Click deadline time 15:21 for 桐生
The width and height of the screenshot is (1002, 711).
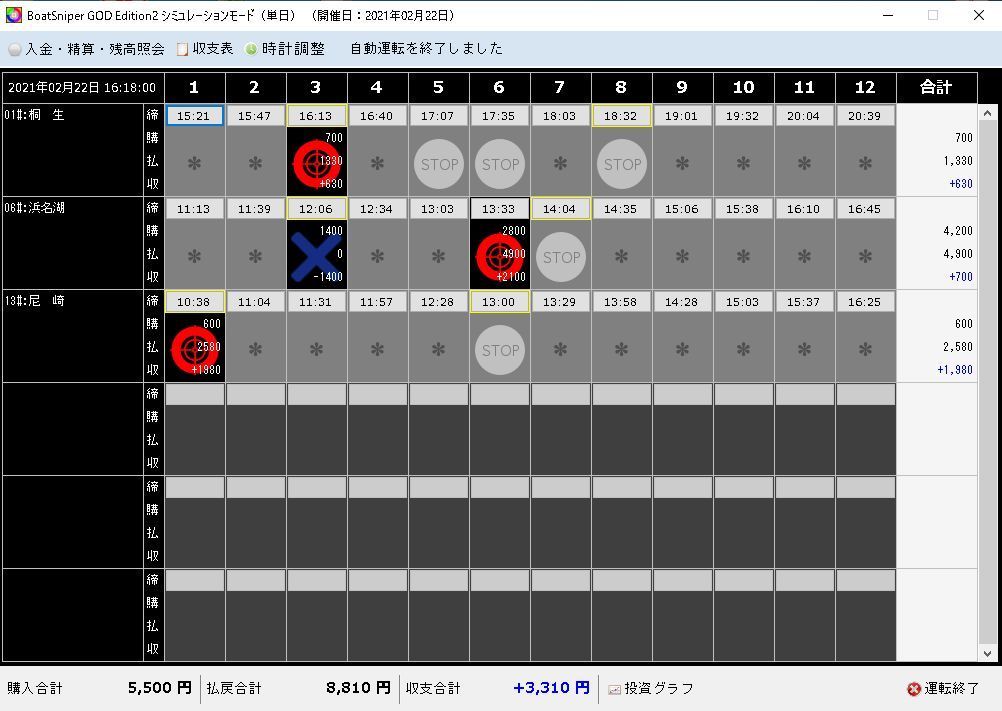tap(194, 116)
